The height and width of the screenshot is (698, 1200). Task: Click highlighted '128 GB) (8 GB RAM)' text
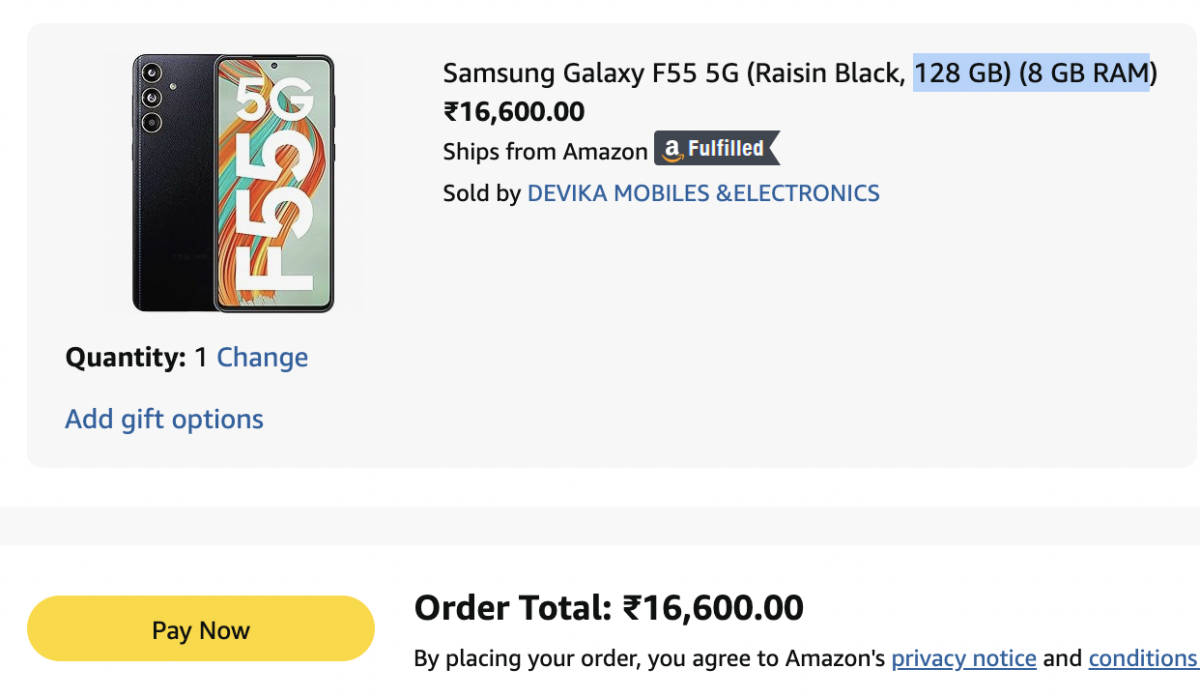(1031, 73)
